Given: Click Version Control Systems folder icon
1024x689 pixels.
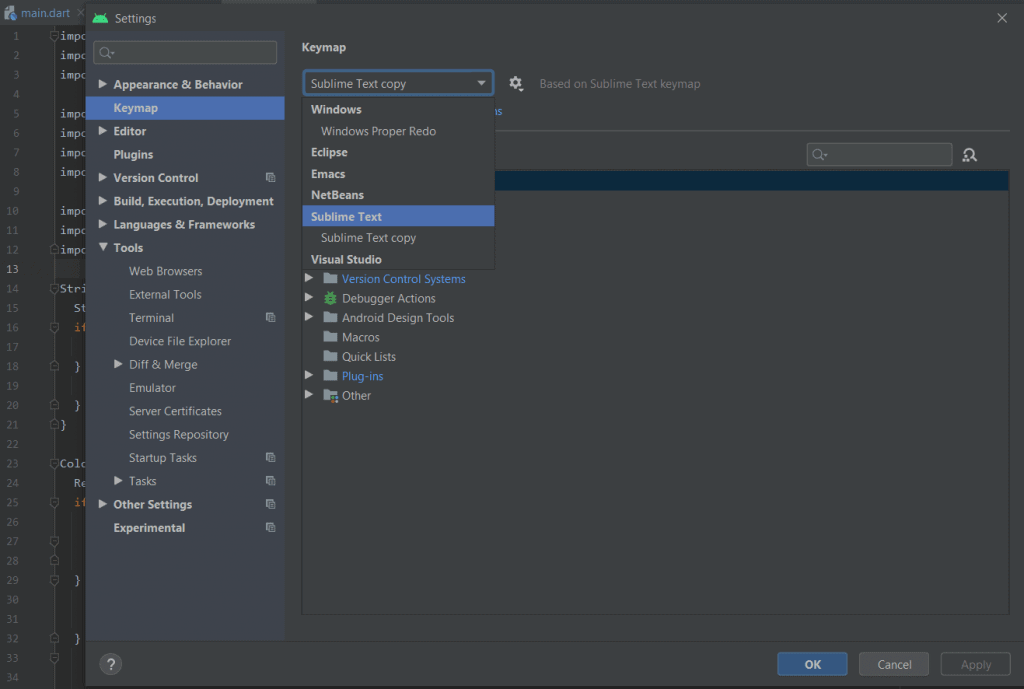Looking at the screenshot, I should pyautogui.click(x=330, y=279).
